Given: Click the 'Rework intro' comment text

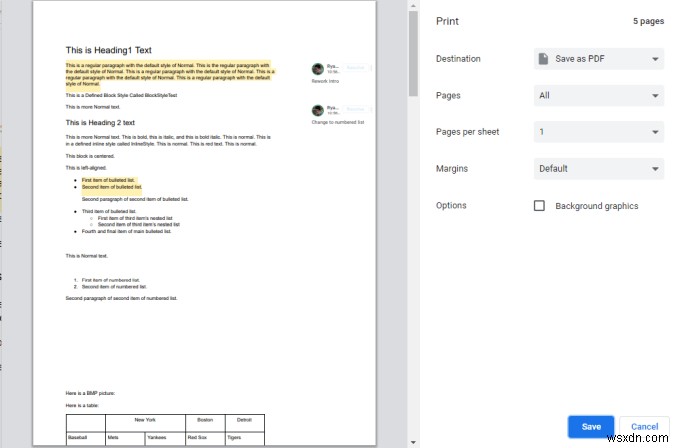Looking at the screenshot, I should click(325, 81).
